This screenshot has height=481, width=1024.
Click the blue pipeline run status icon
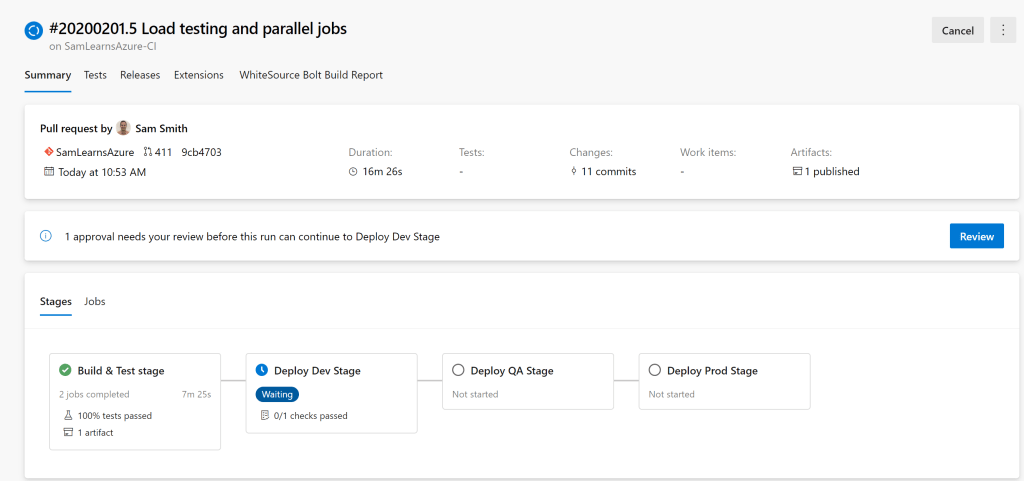(33, 30)
